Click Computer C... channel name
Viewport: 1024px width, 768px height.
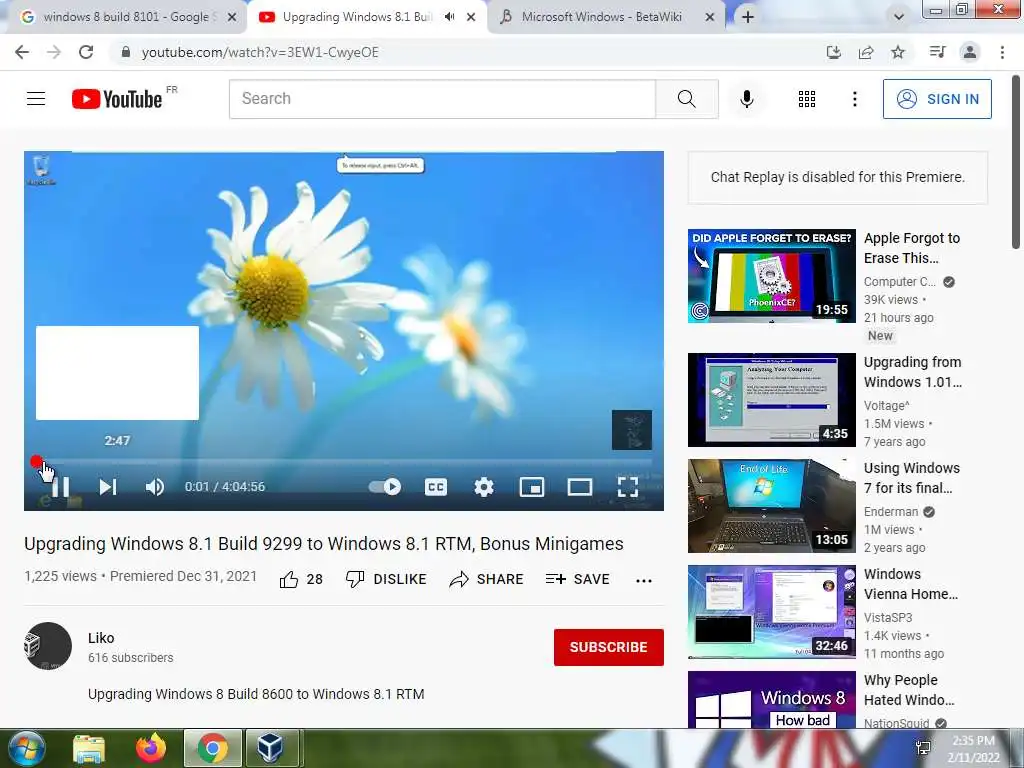coord(899,281)
